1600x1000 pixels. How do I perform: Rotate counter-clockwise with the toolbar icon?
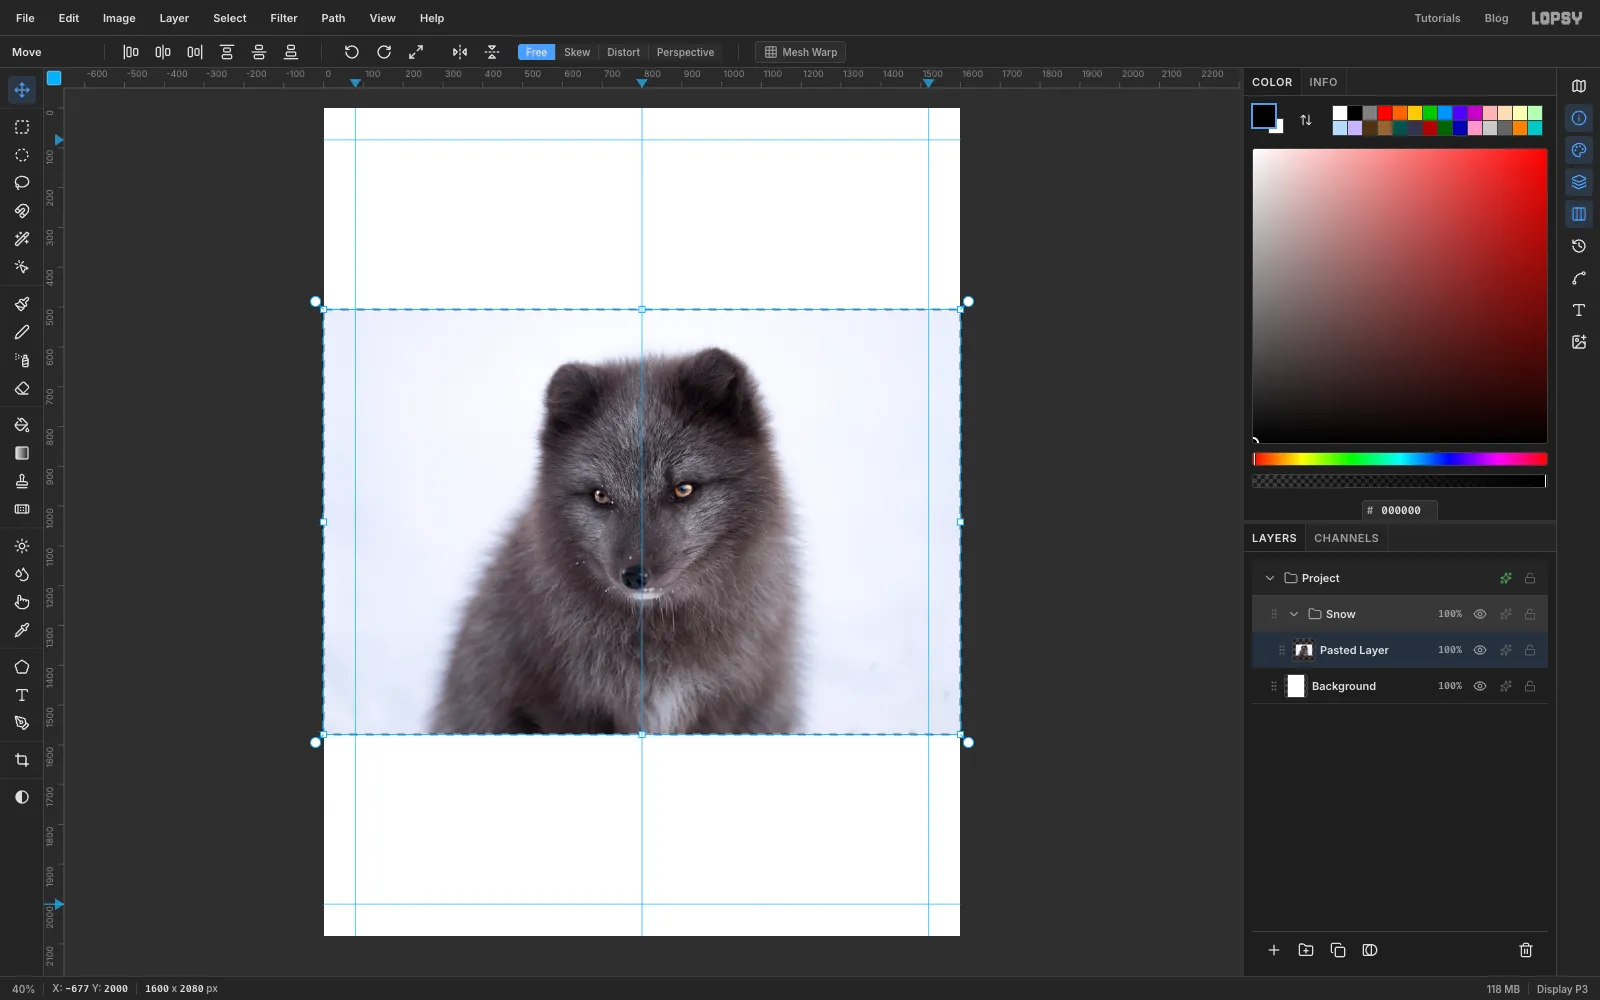tap(352, 52)
